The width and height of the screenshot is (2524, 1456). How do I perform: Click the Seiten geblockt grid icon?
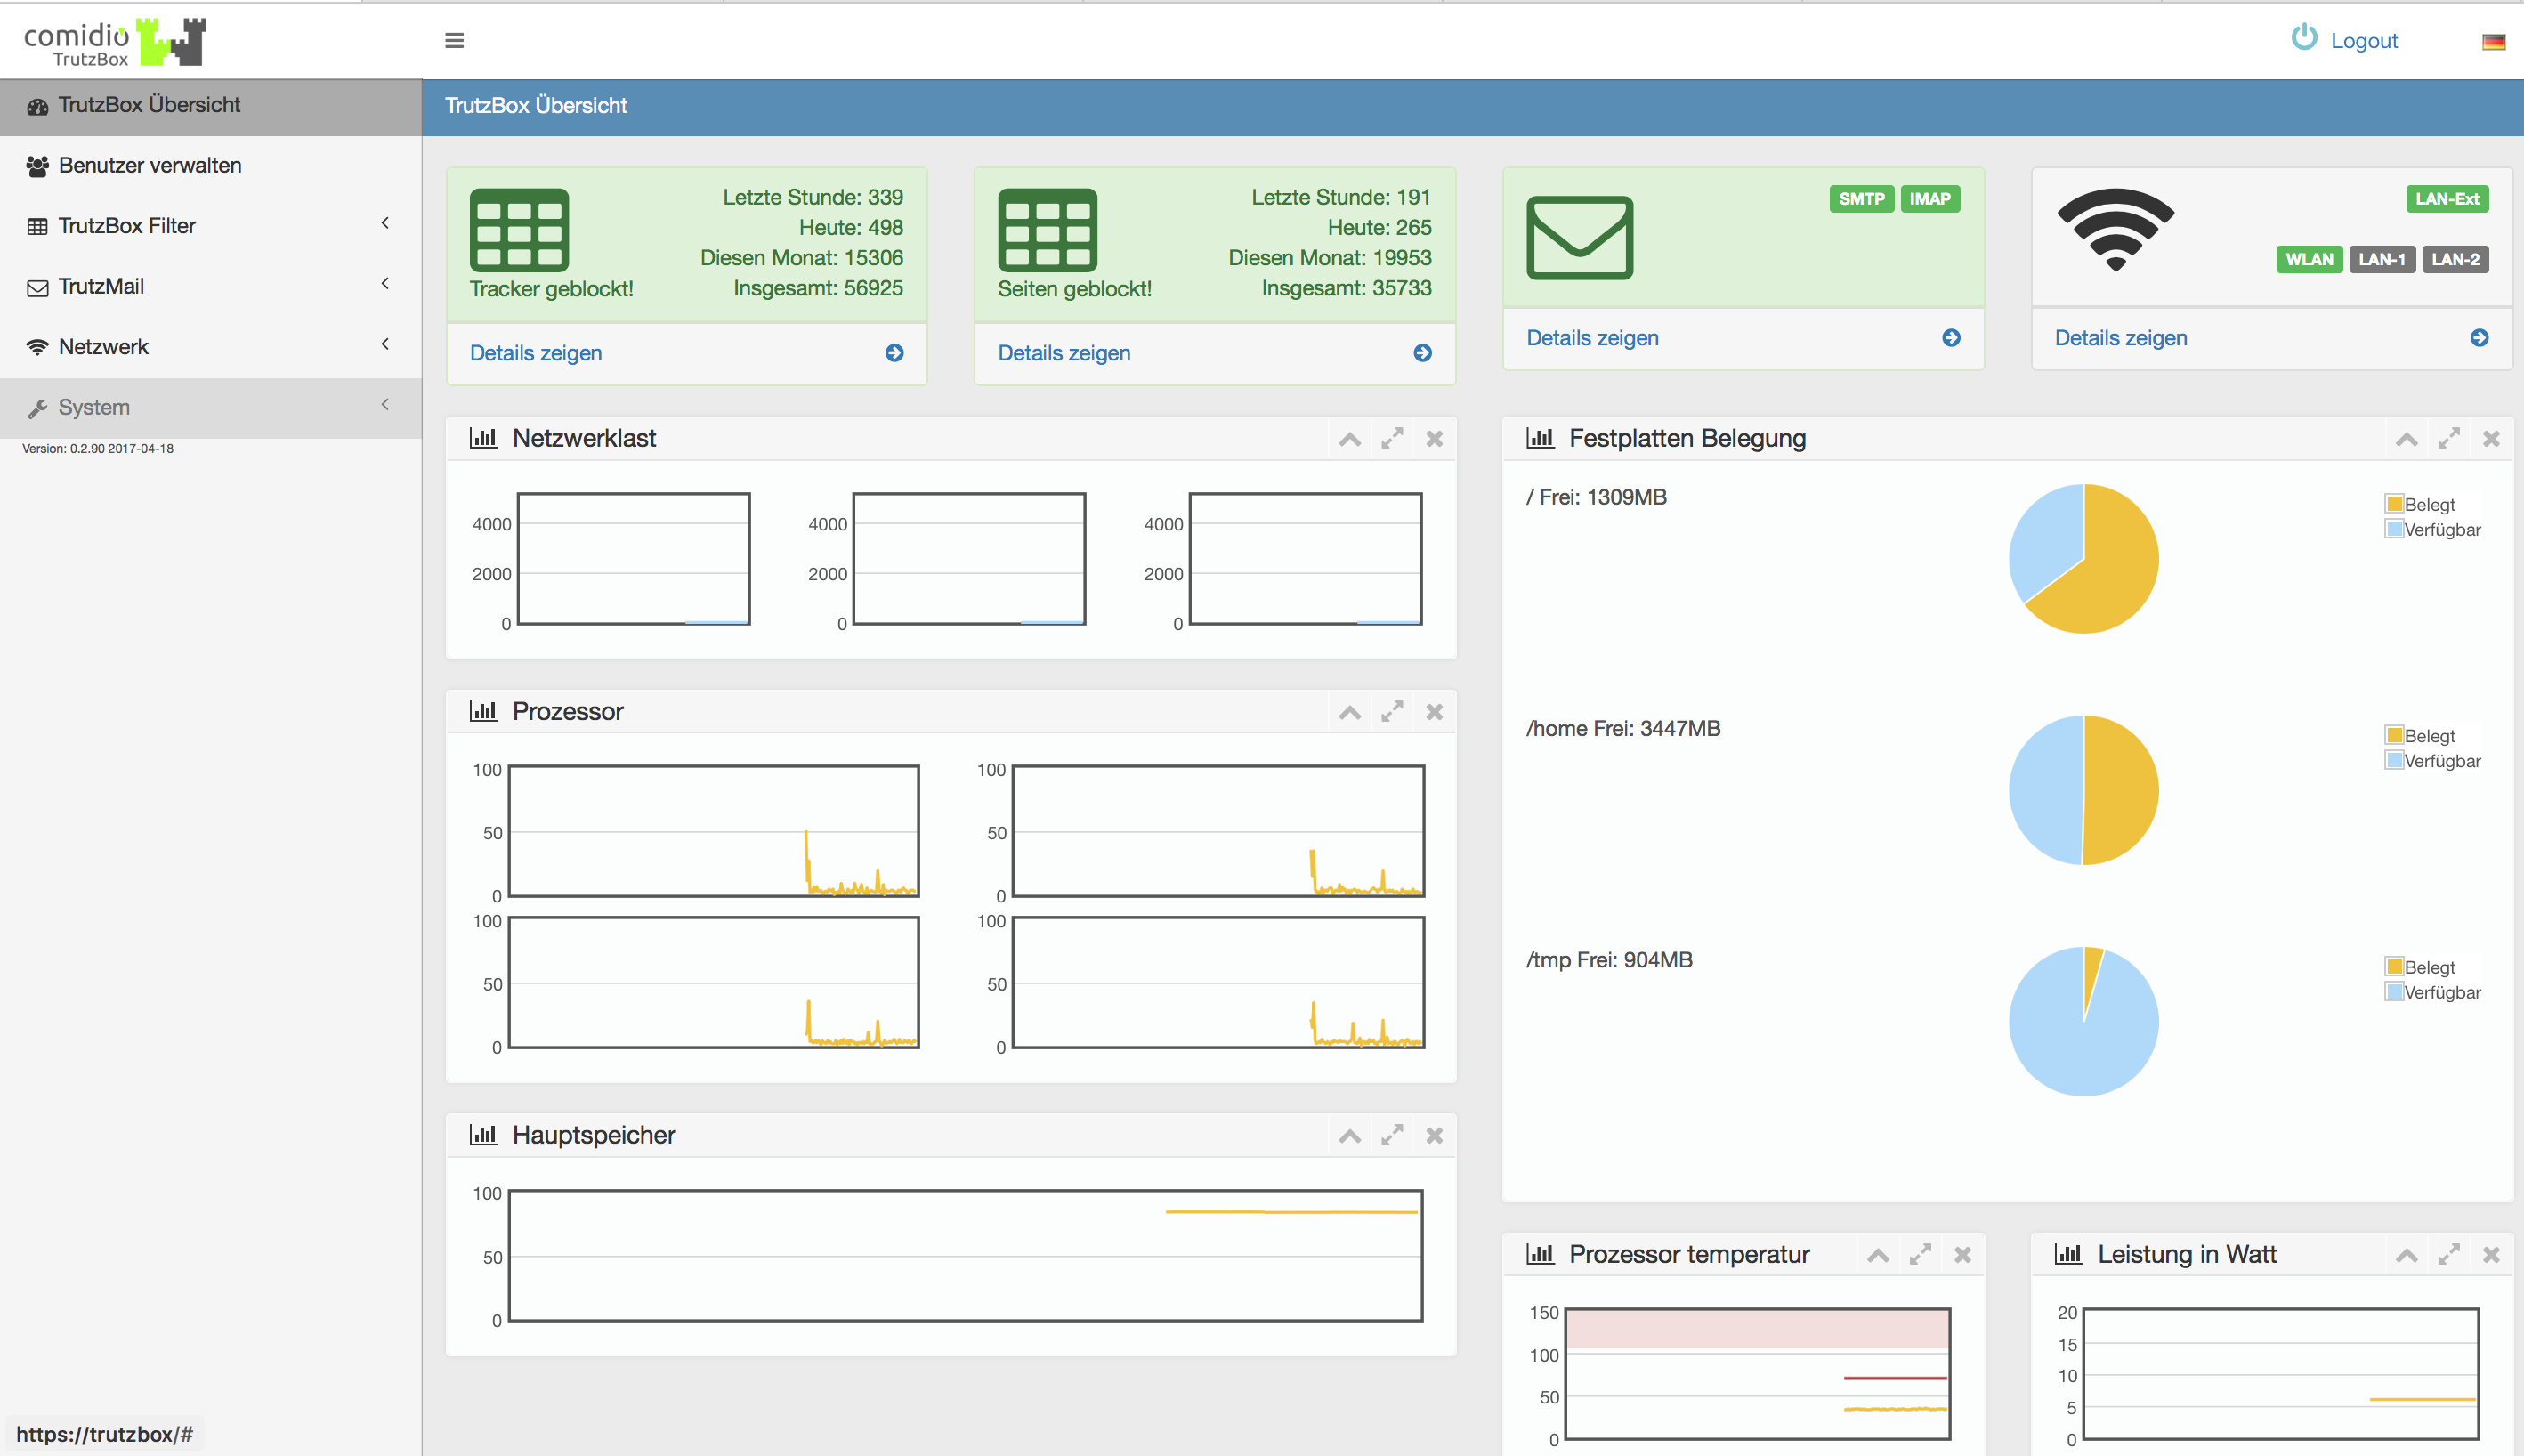click(x=1047, y=230)
